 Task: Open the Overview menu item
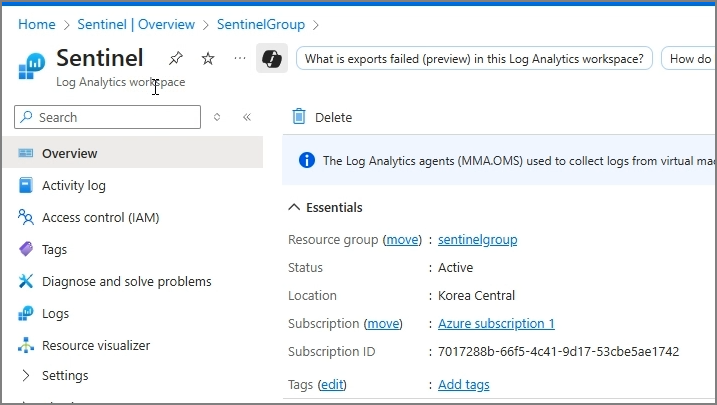(133, 153)
